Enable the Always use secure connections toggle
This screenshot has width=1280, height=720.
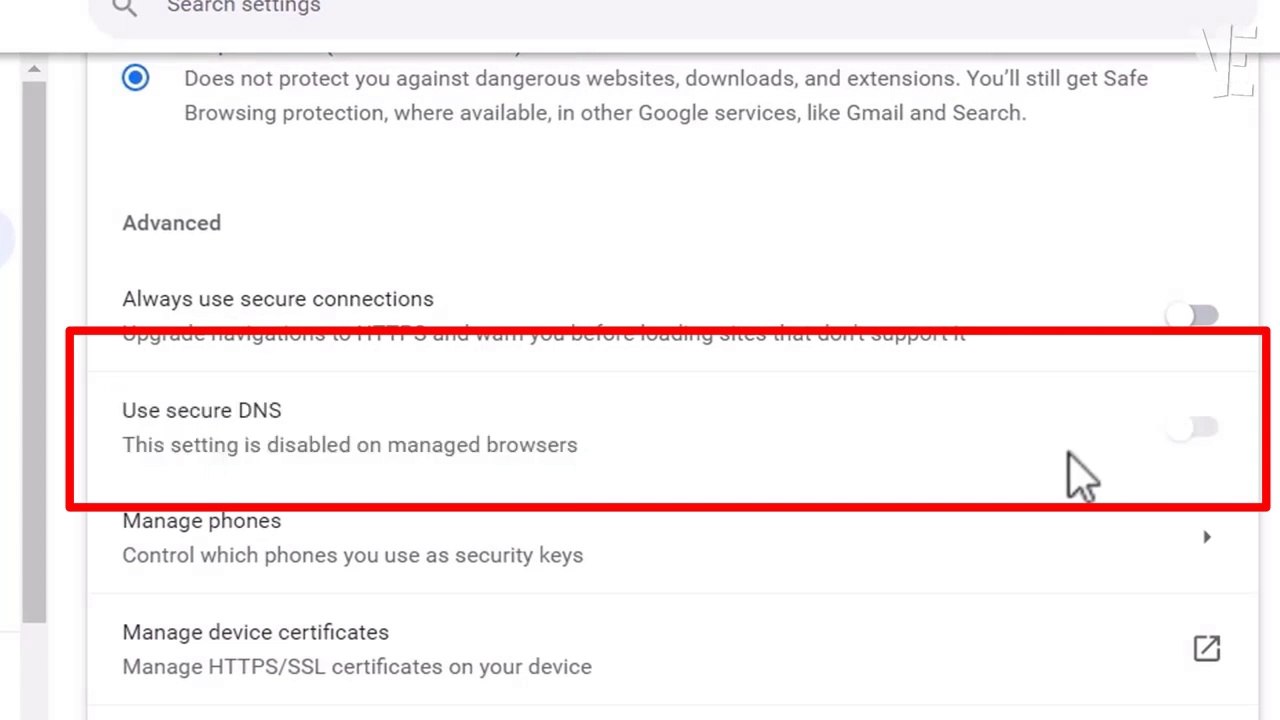[1192, 316]
